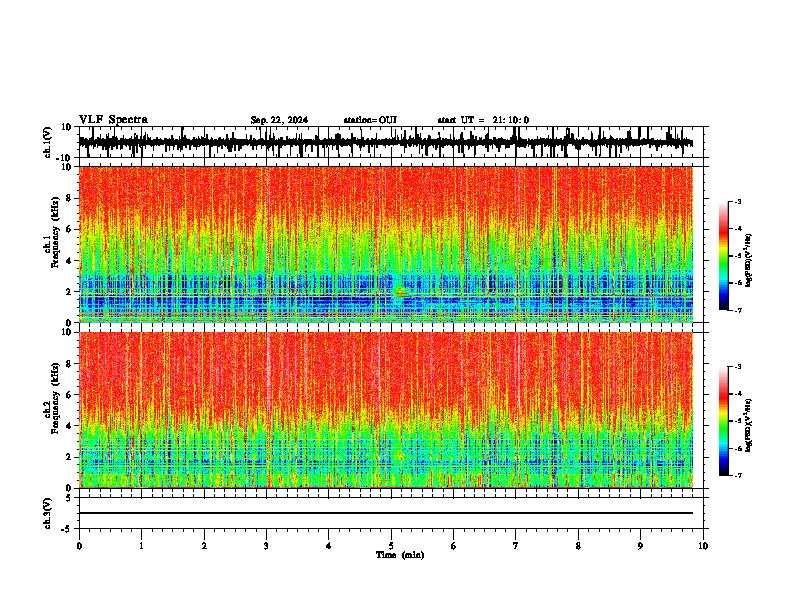Click time axis tick label "4"
This screenshot has width=792, height=612.
pos(329,546)
